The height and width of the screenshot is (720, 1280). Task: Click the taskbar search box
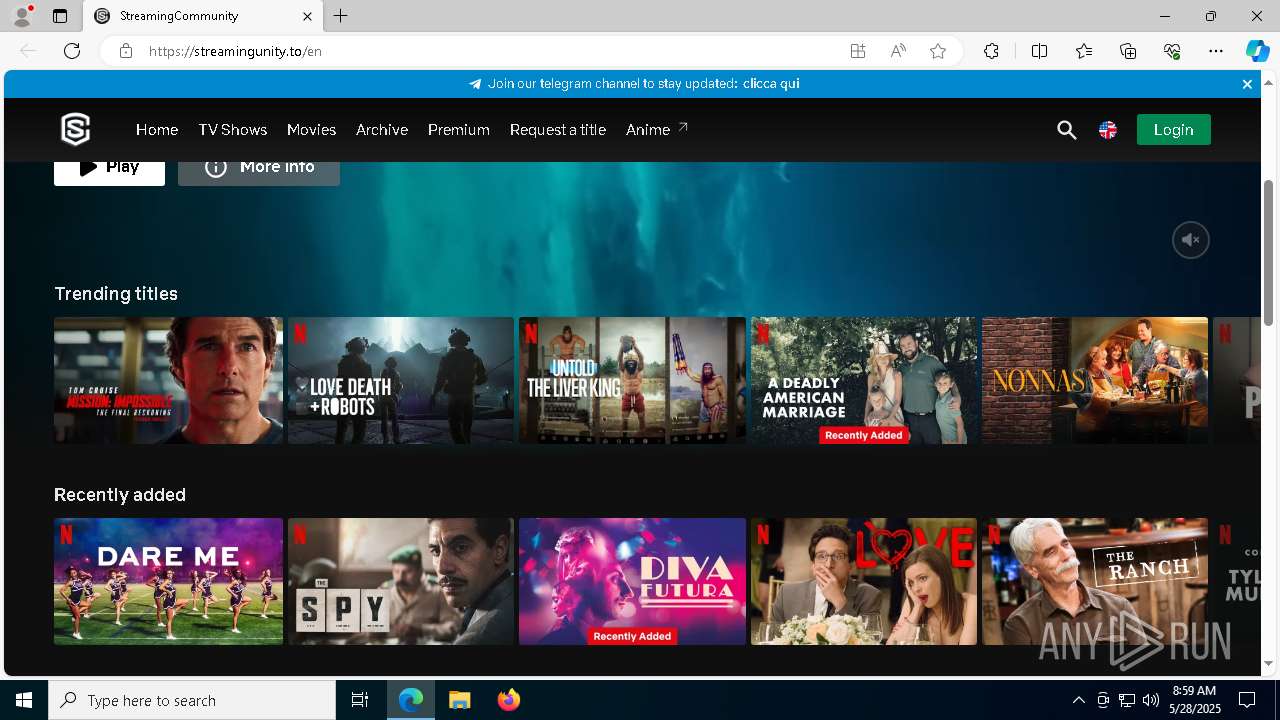coord(192,700)
